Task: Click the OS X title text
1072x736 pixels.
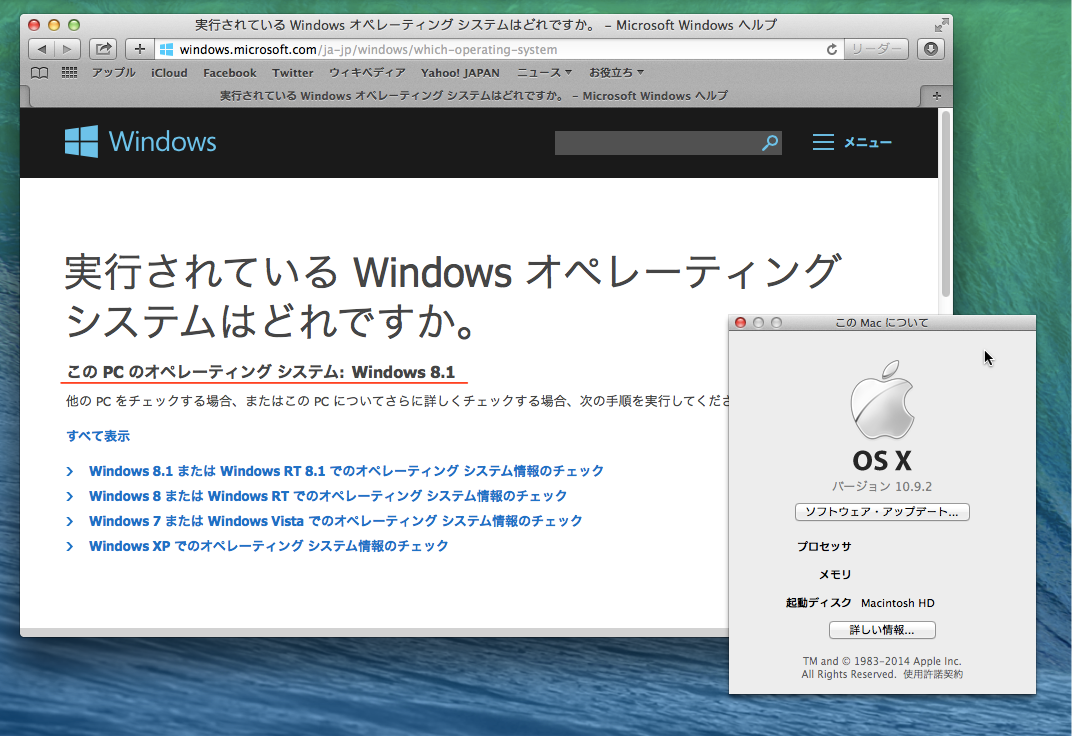Action: pyautogui.click(x=882, y=461)
